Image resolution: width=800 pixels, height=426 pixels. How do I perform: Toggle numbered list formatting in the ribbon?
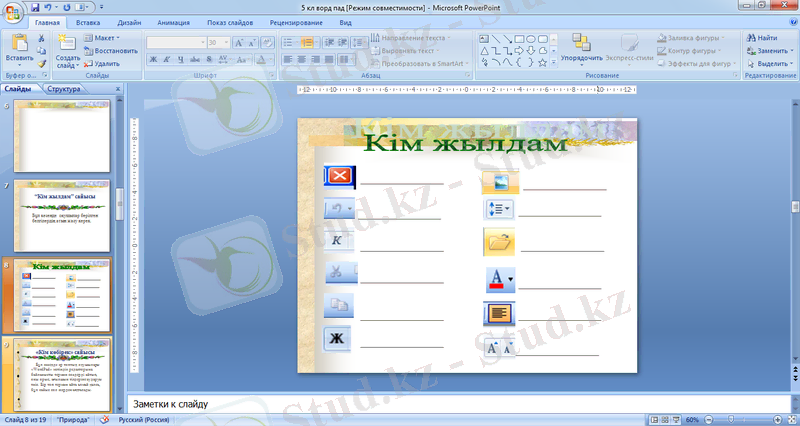[308, 43]
